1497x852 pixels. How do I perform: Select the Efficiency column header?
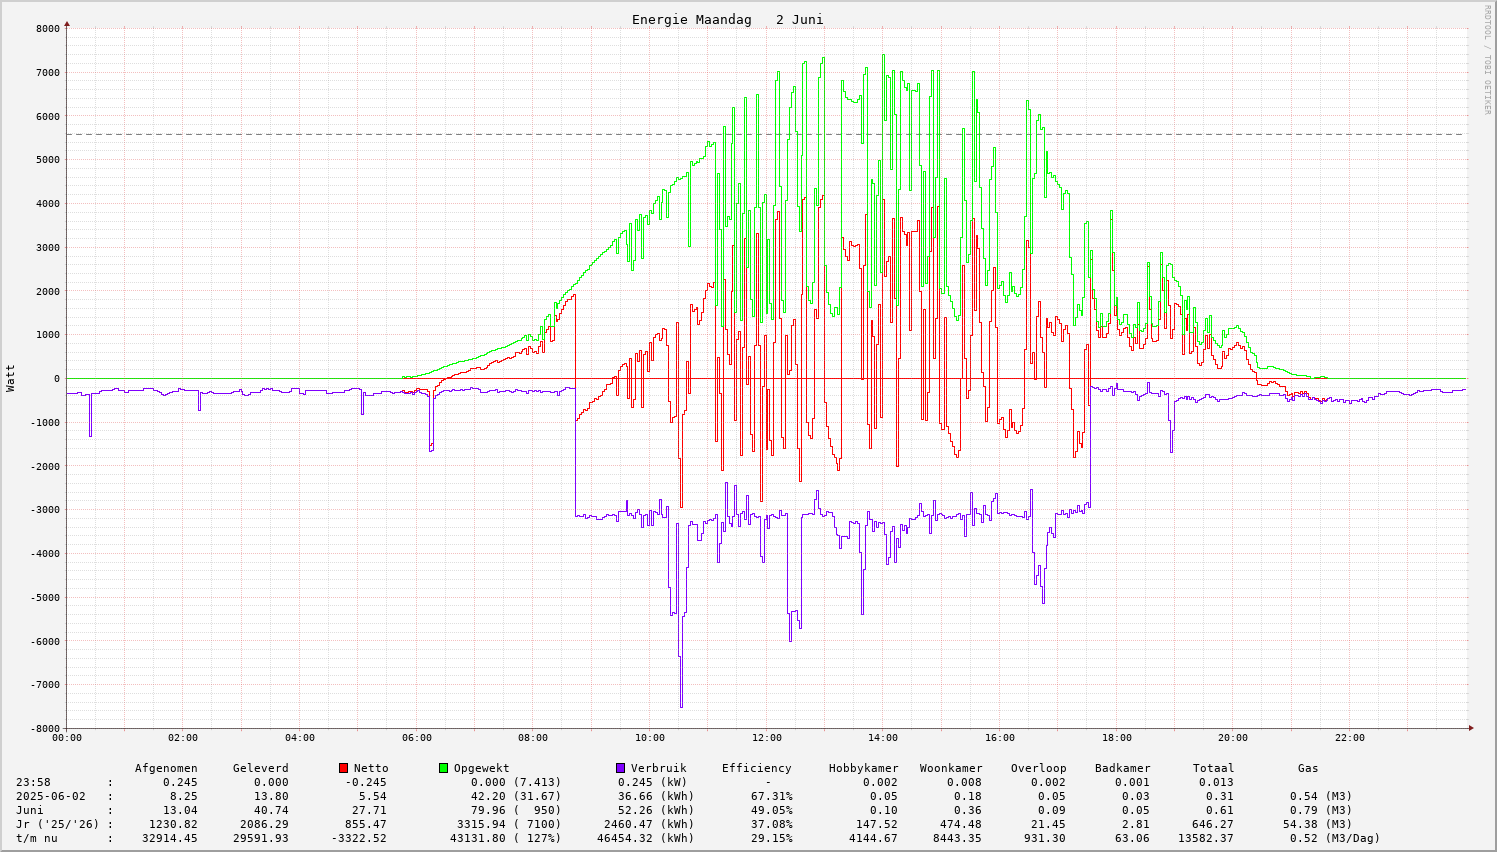point(756,768)
